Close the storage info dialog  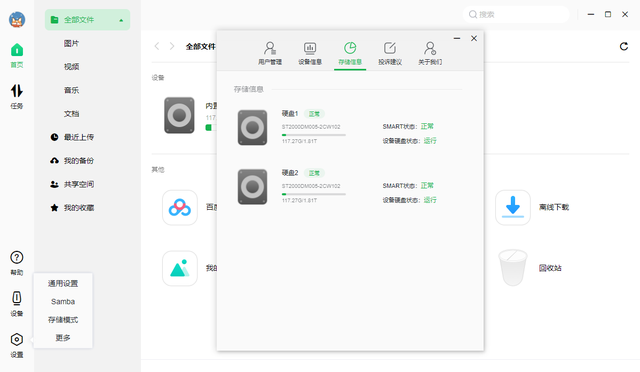click(x=474, y=38)
